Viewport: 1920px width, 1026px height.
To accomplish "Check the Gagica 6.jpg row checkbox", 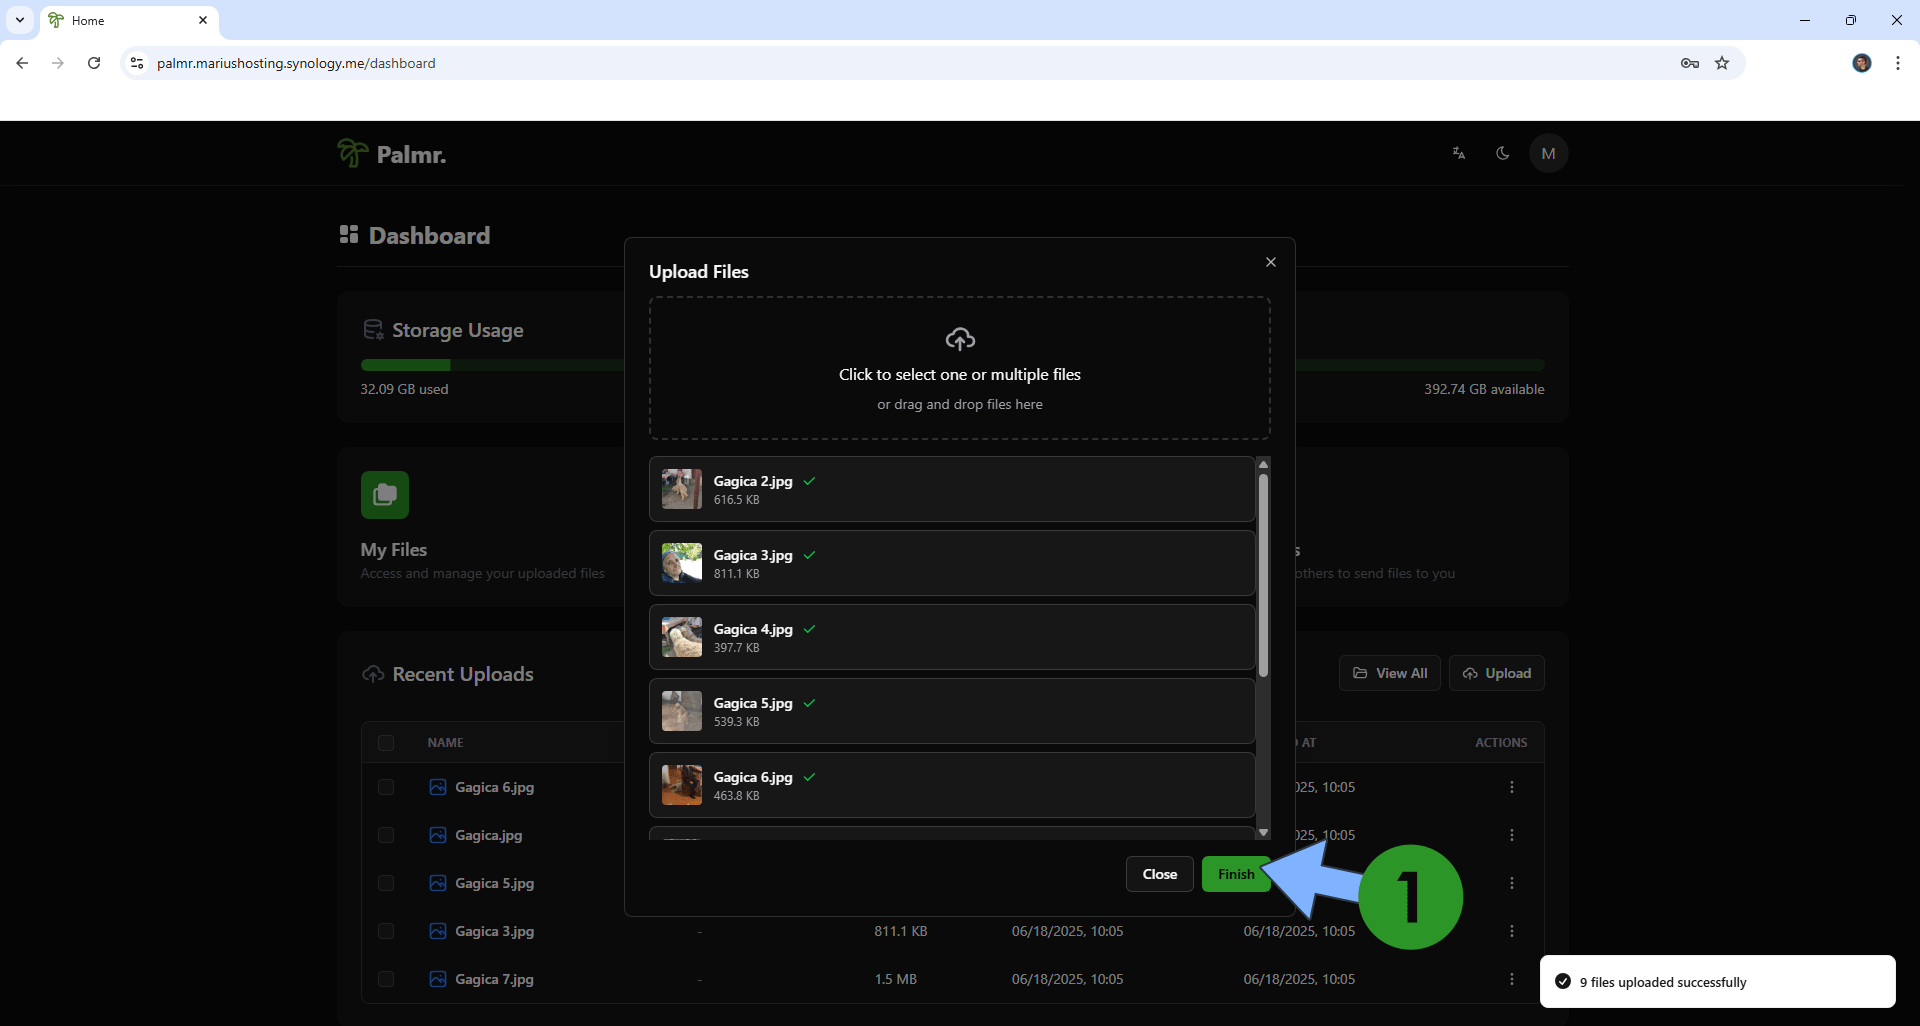I will pos(386,787).
